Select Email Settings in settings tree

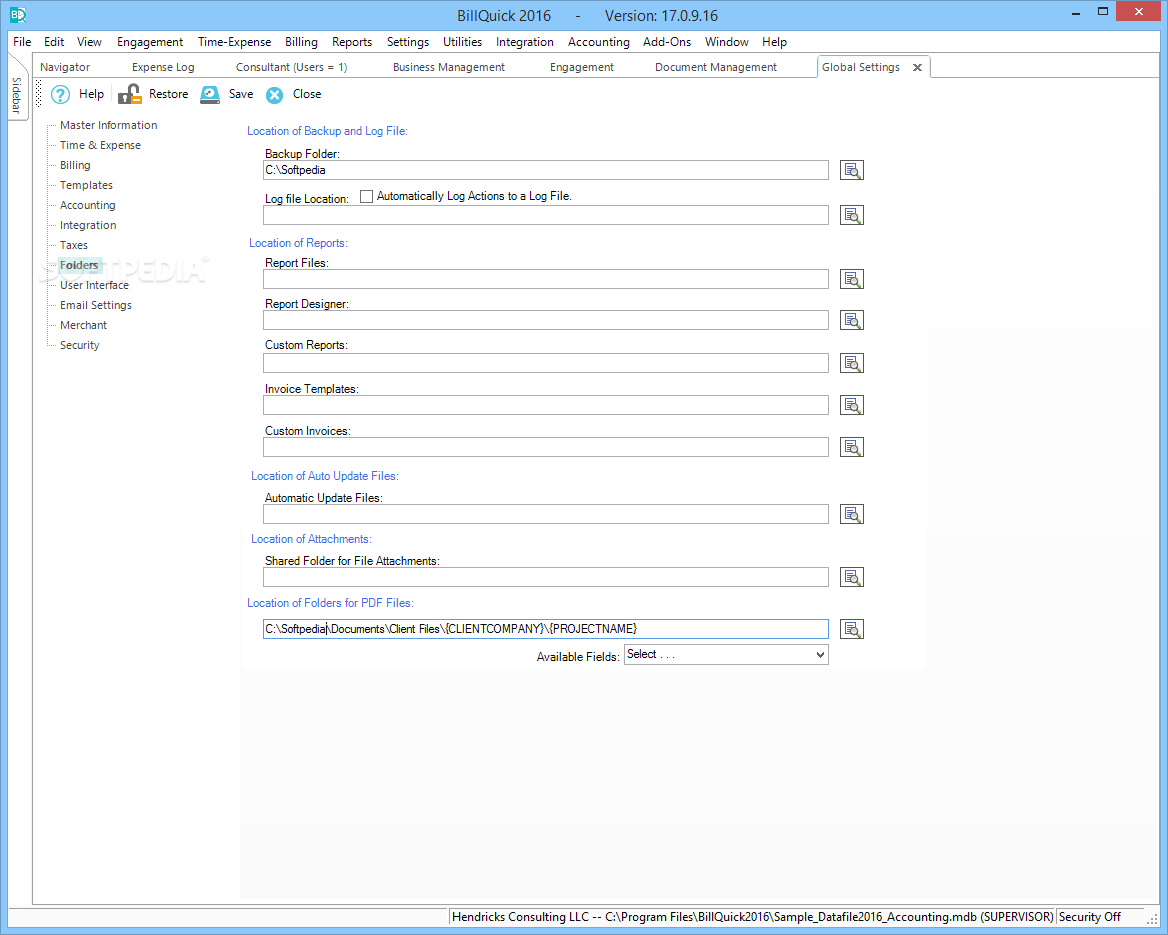point(95,305)
